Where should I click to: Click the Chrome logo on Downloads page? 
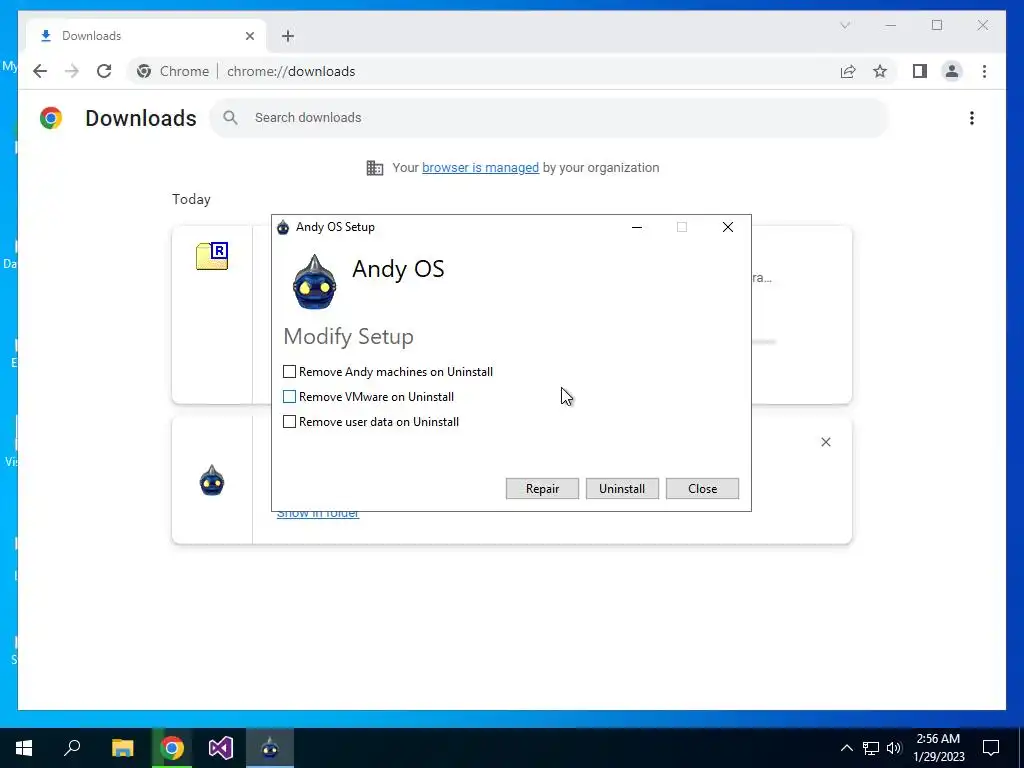(51, 118)
